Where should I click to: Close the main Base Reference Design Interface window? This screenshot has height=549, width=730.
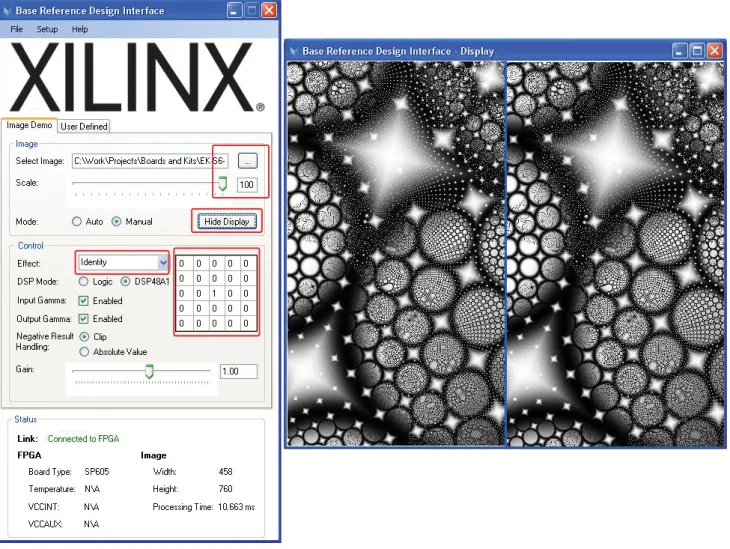coord(269,10)
